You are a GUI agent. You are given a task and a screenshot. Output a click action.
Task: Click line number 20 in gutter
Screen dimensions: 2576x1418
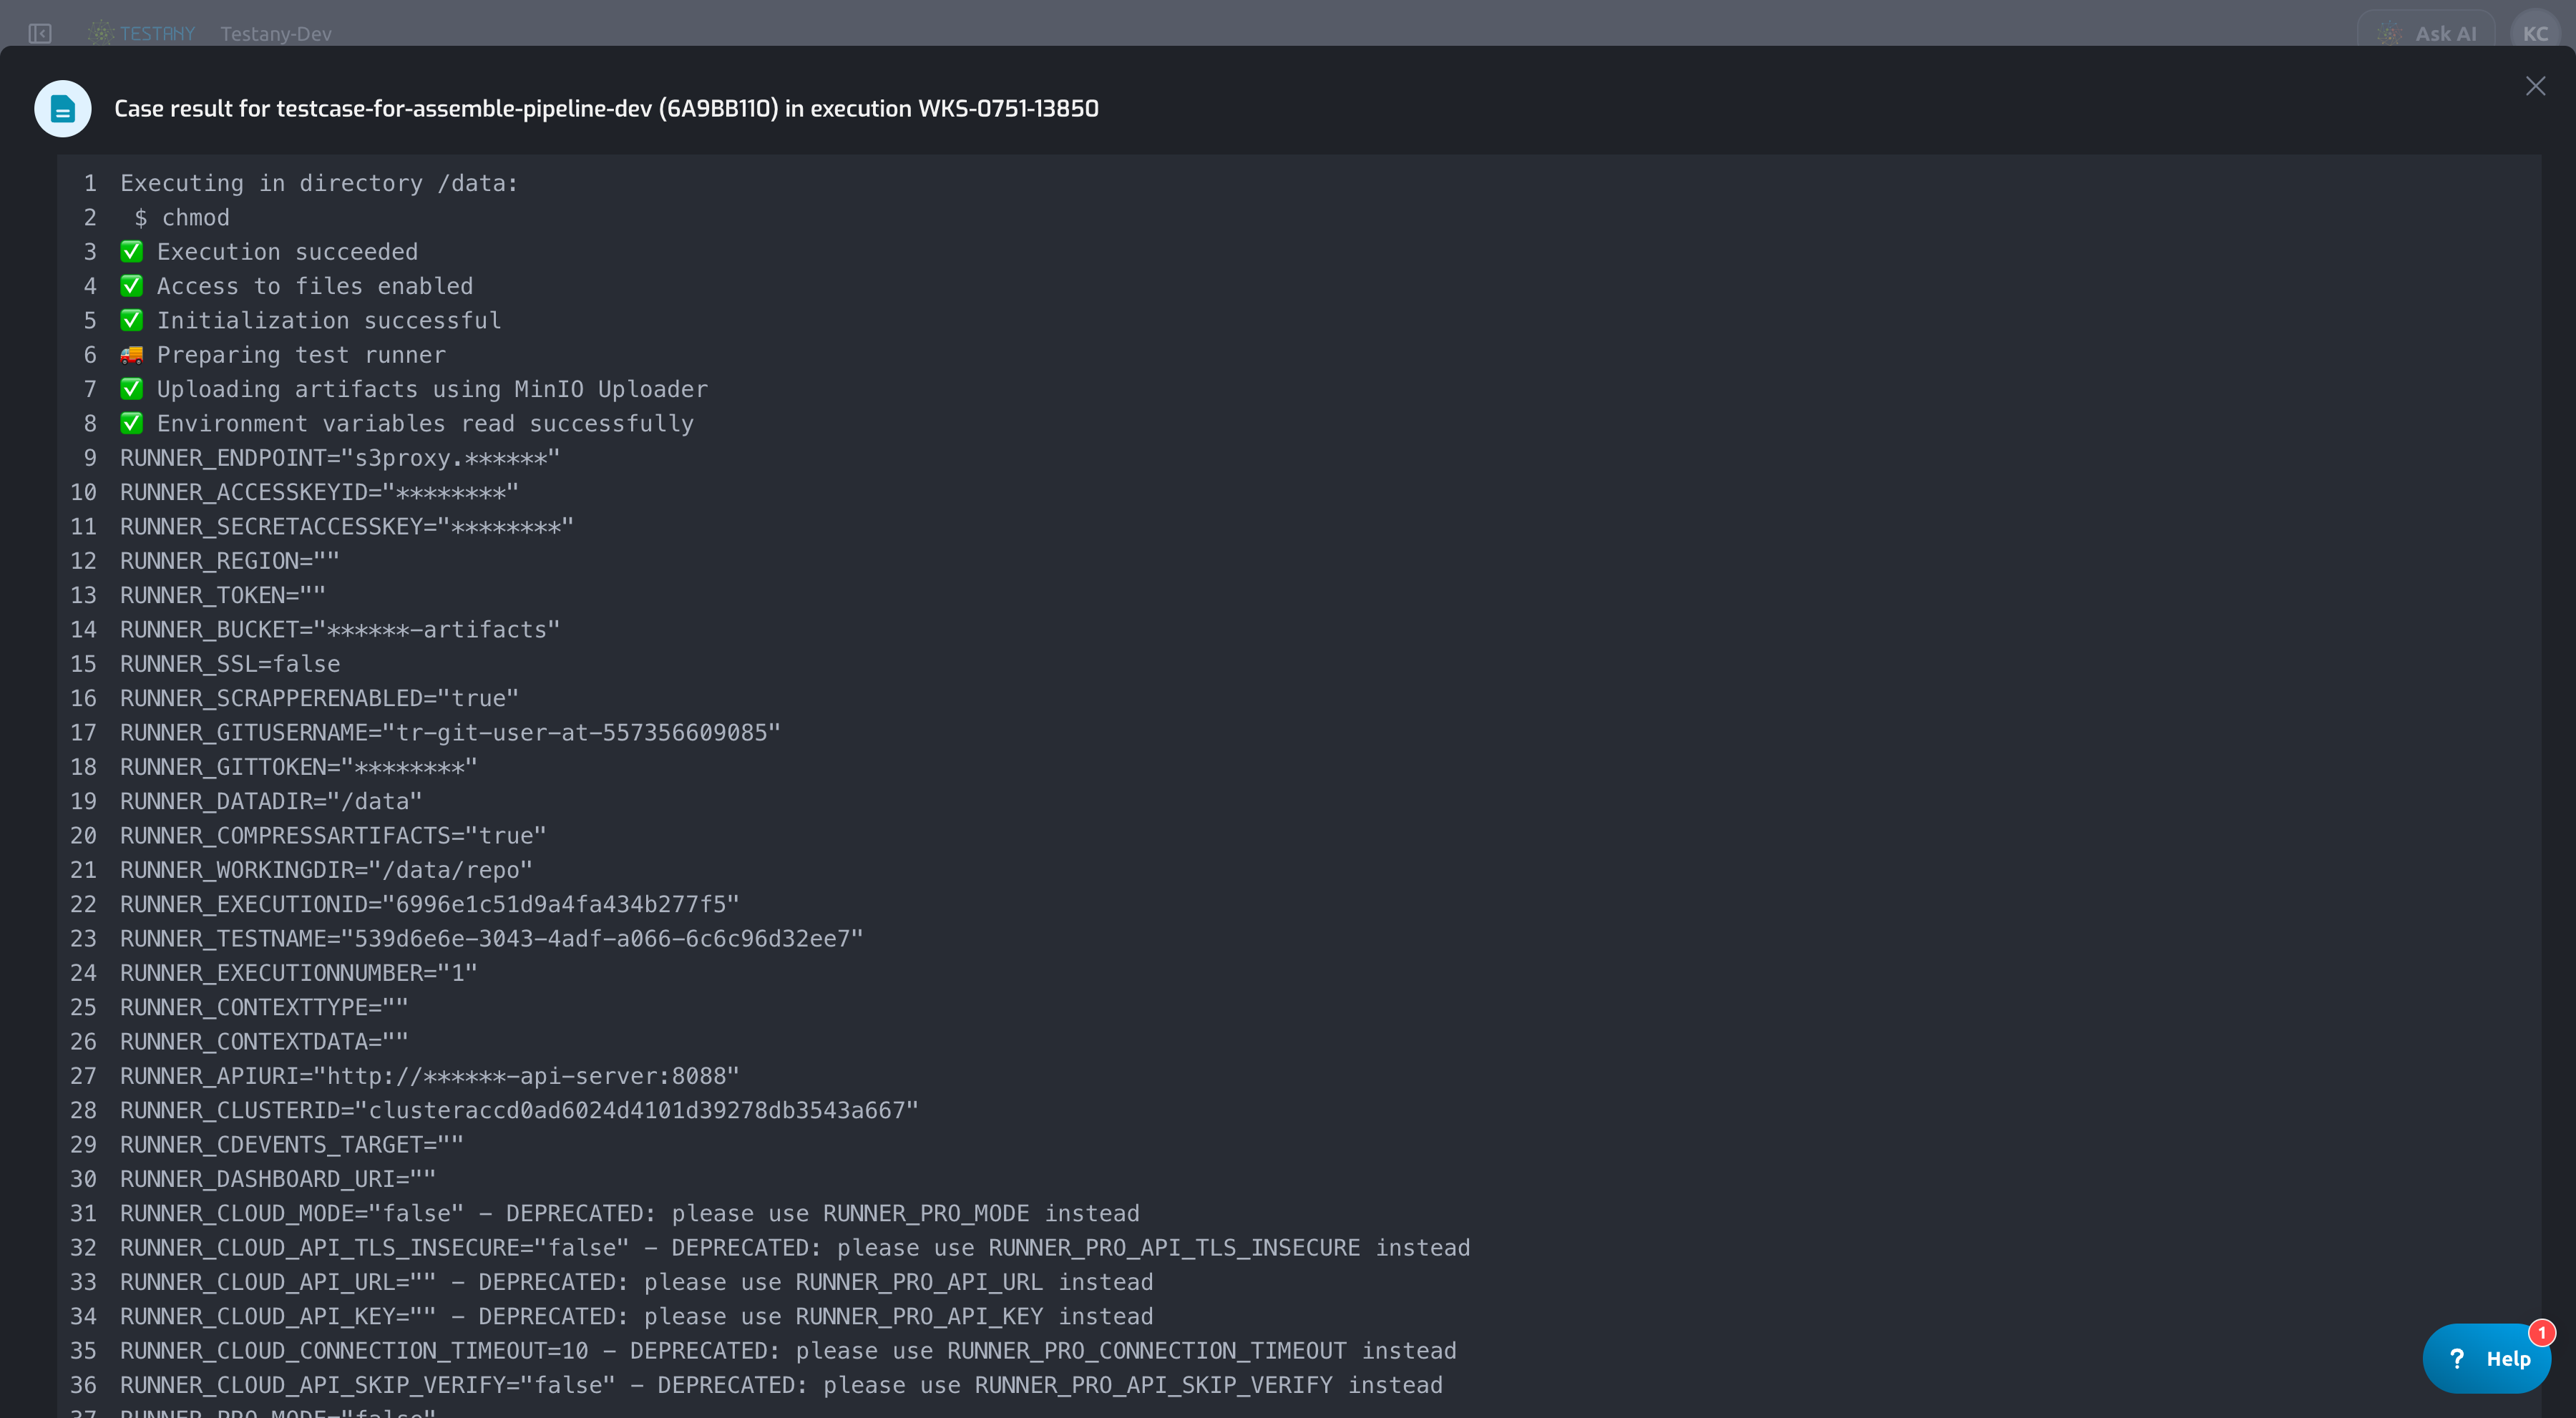[83, 835]
